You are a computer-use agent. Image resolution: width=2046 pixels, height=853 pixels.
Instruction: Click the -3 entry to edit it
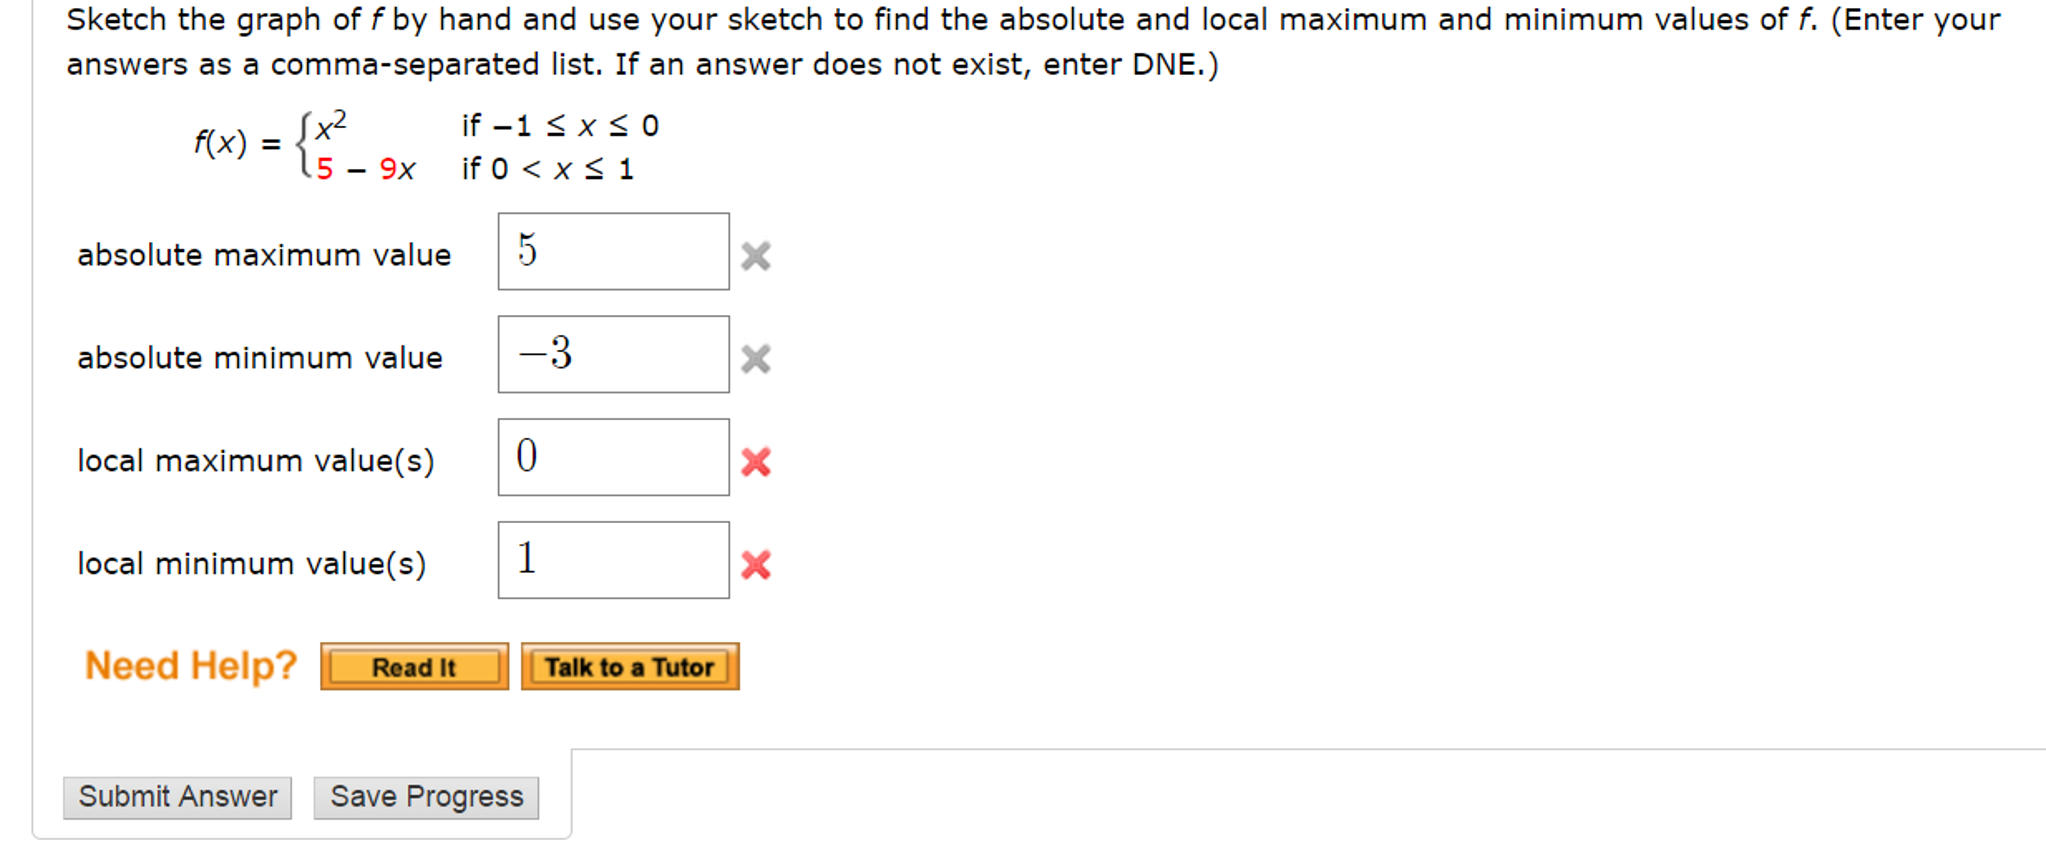[545, 352]
